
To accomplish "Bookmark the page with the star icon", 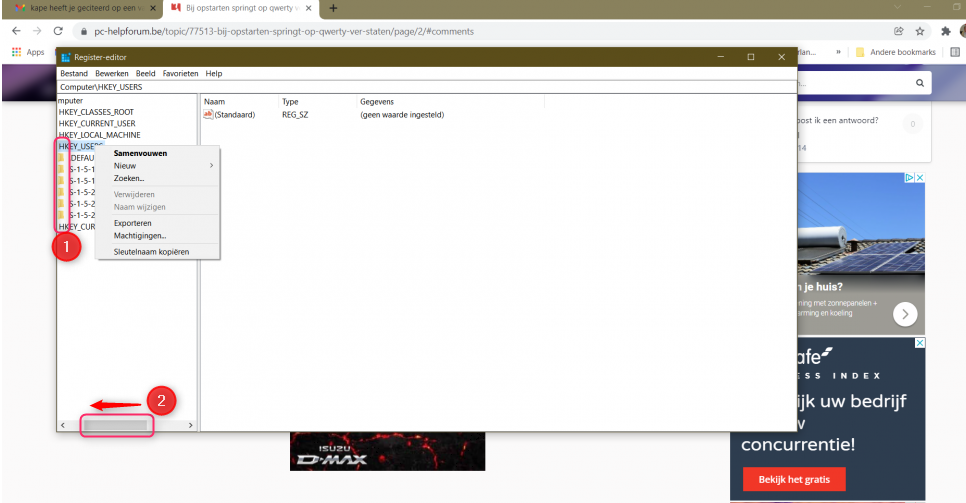I will click(x=920, y=31).
